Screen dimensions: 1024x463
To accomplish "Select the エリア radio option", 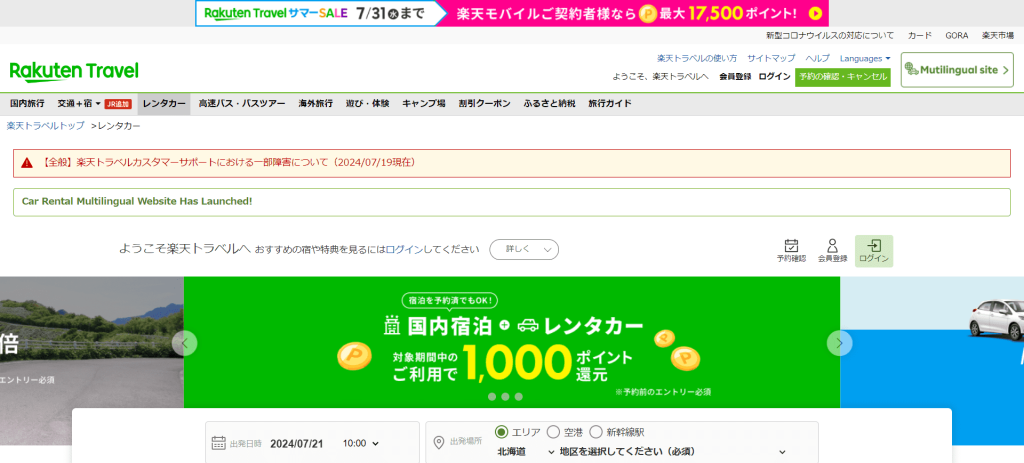I will click(x=501, y=432).
